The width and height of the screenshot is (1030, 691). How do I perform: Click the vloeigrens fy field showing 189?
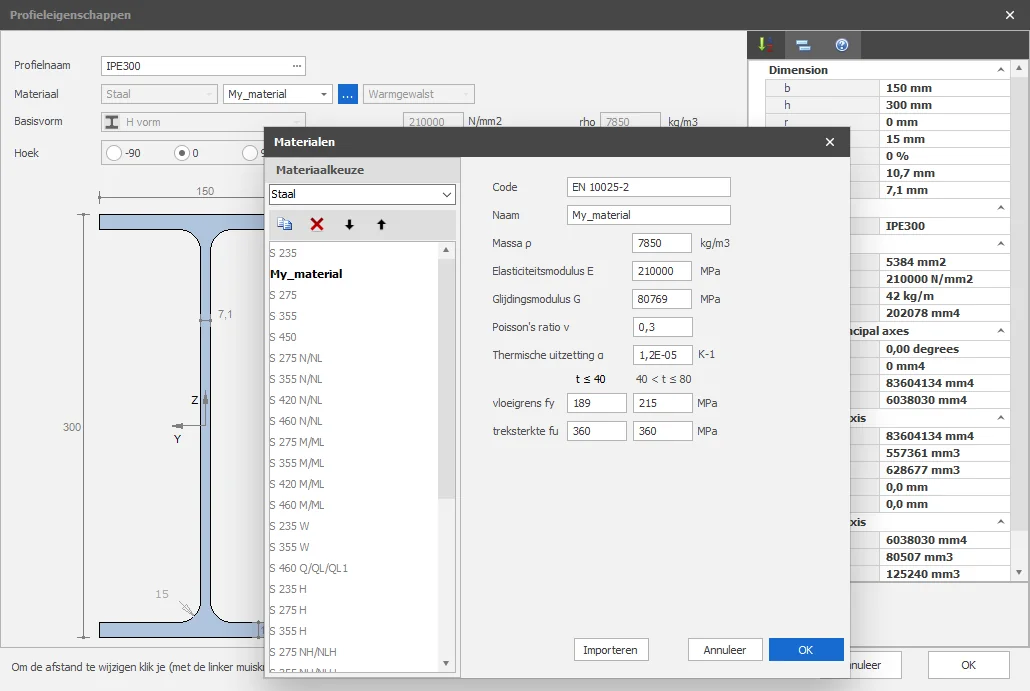[596, 403]
